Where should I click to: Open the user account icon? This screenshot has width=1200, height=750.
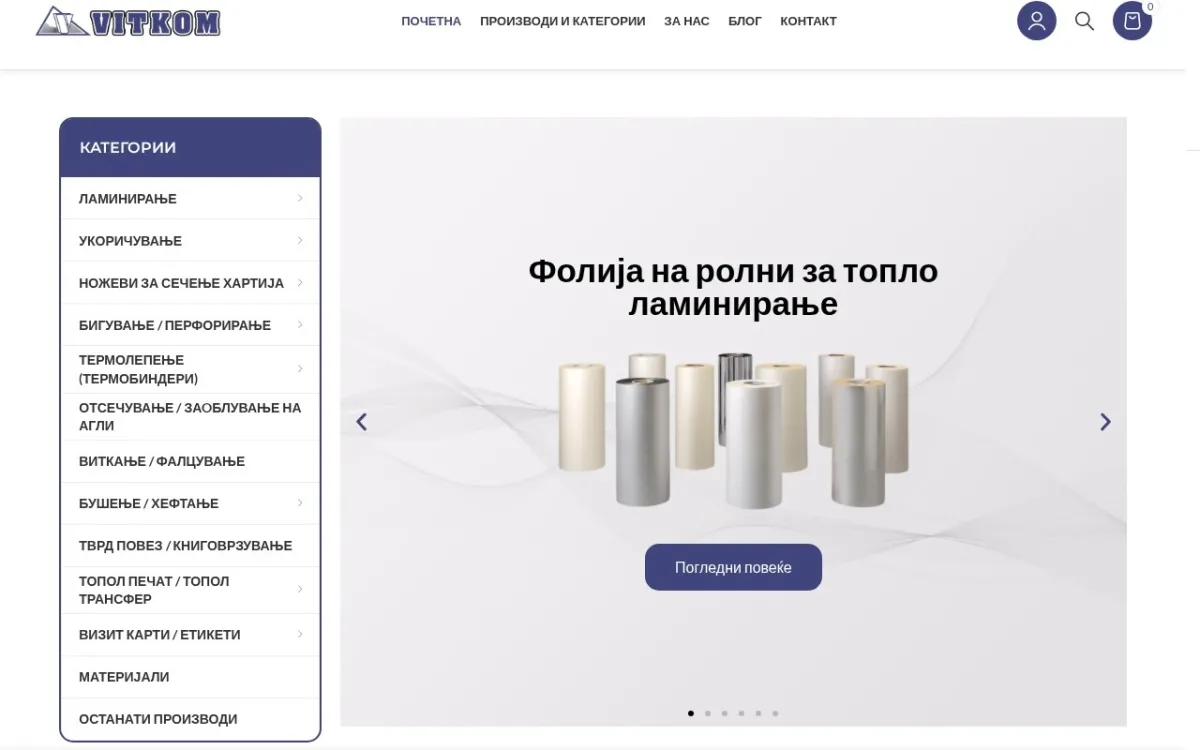pos(1036,21)
